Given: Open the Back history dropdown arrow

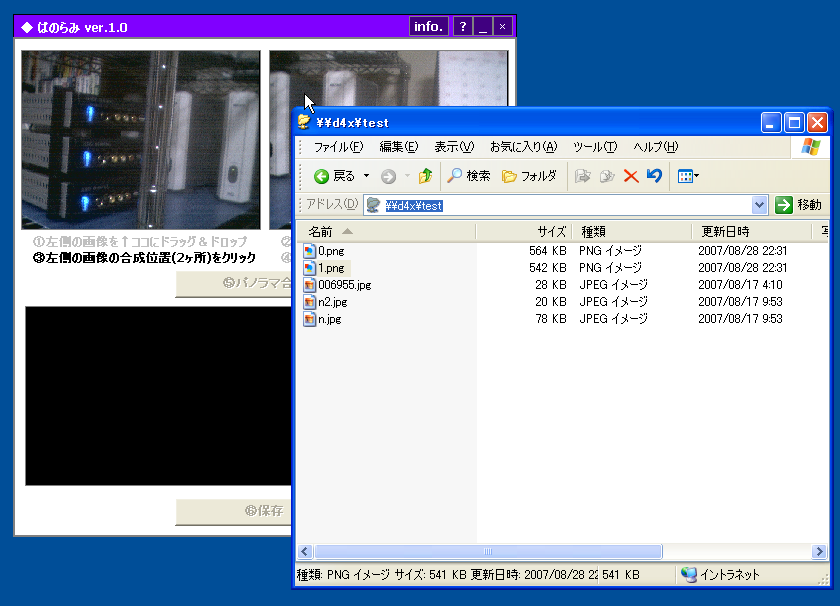Looking at the screenshot, I should (x=366, y=176).
